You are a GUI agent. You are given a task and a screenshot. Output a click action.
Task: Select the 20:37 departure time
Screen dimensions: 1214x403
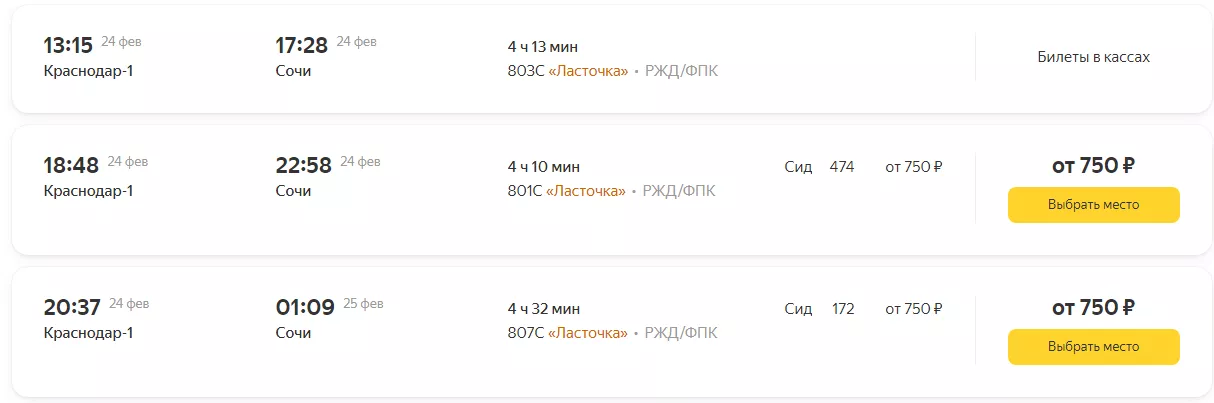pos(72,308)
